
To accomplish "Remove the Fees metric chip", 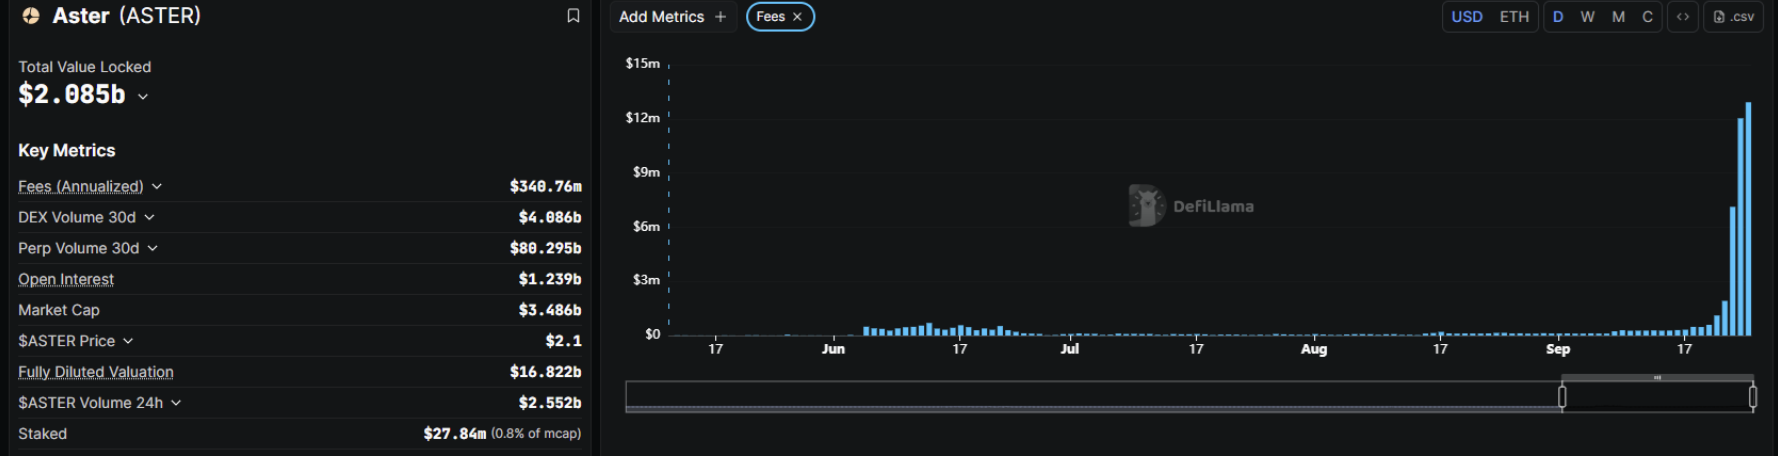I will pos(797,17).
